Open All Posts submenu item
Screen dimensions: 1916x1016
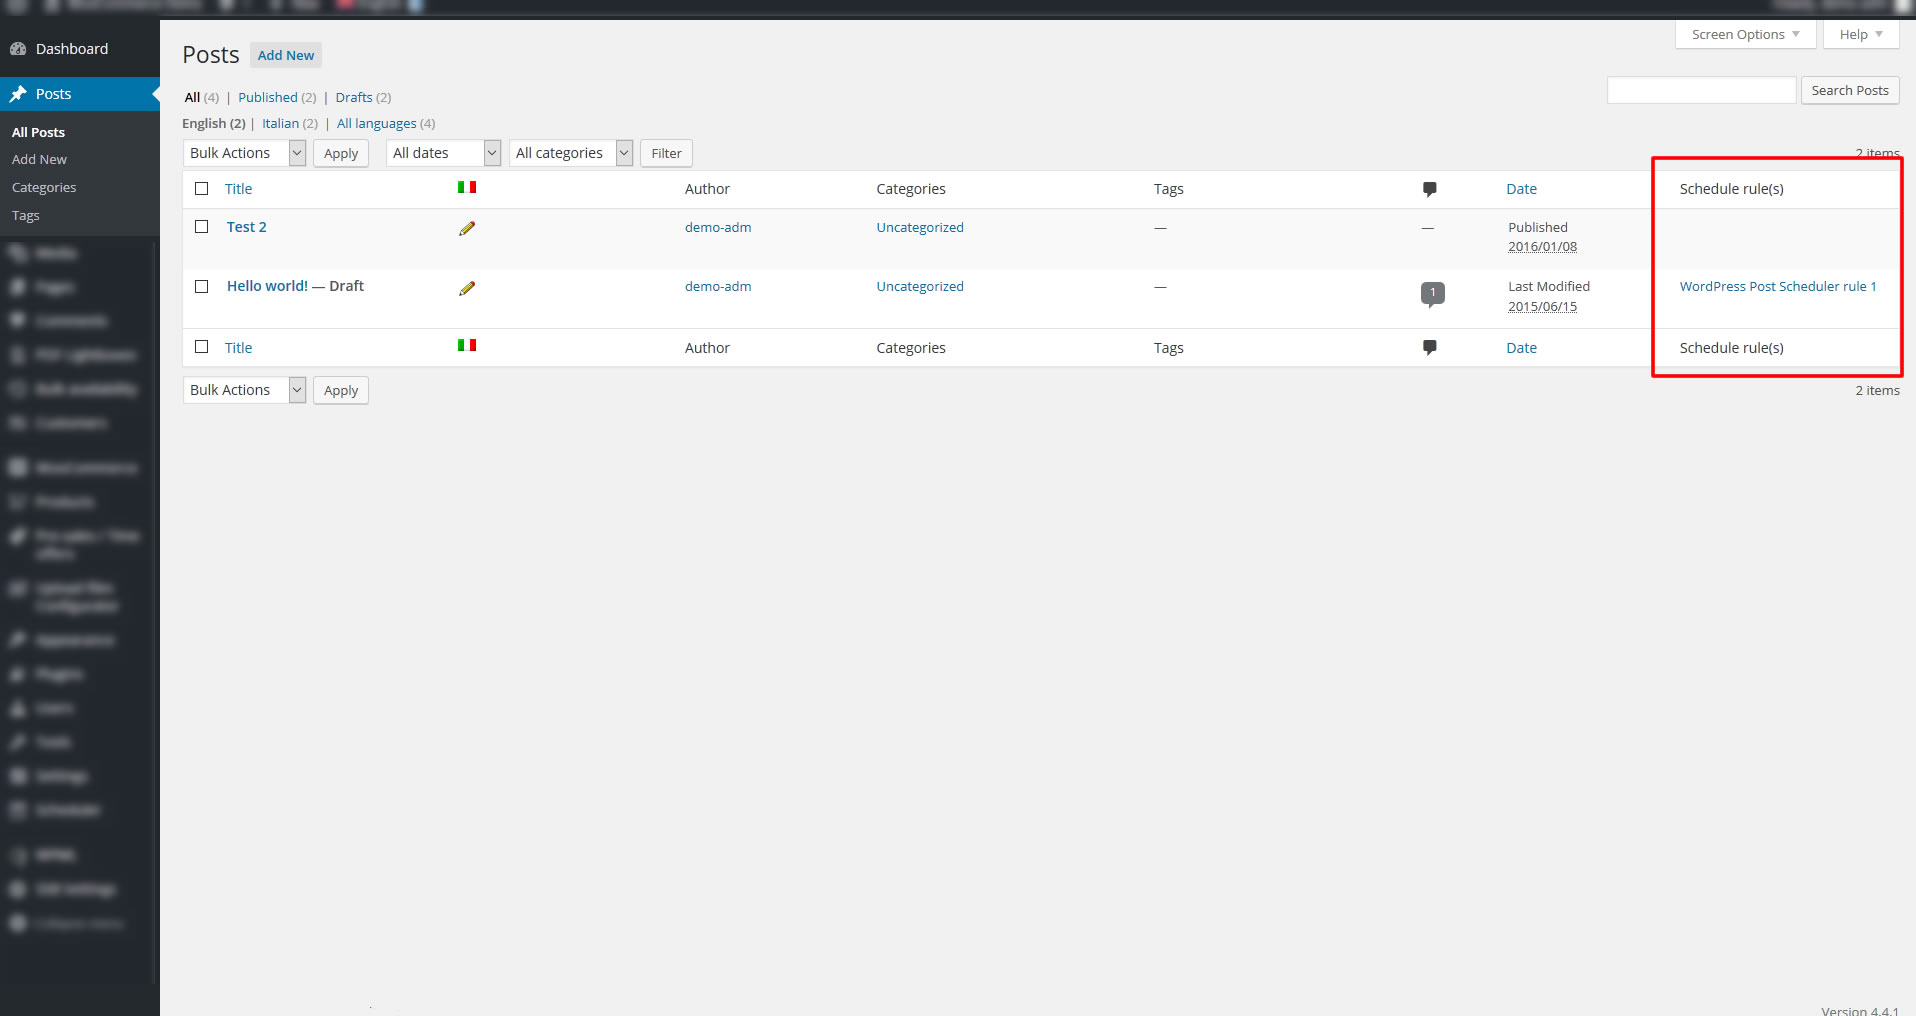point(38,132)
